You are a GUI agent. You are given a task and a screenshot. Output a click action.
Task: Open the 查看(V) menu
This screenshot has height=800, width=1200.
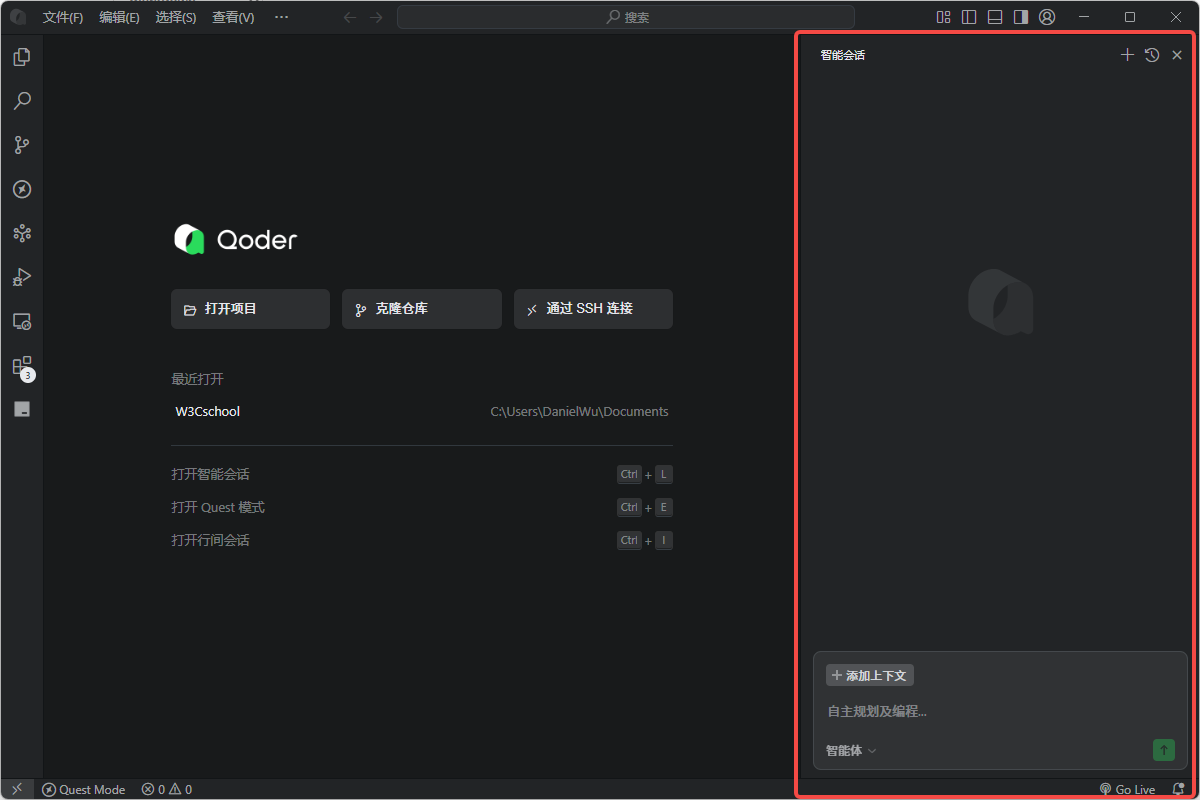(x=233, y=17)
